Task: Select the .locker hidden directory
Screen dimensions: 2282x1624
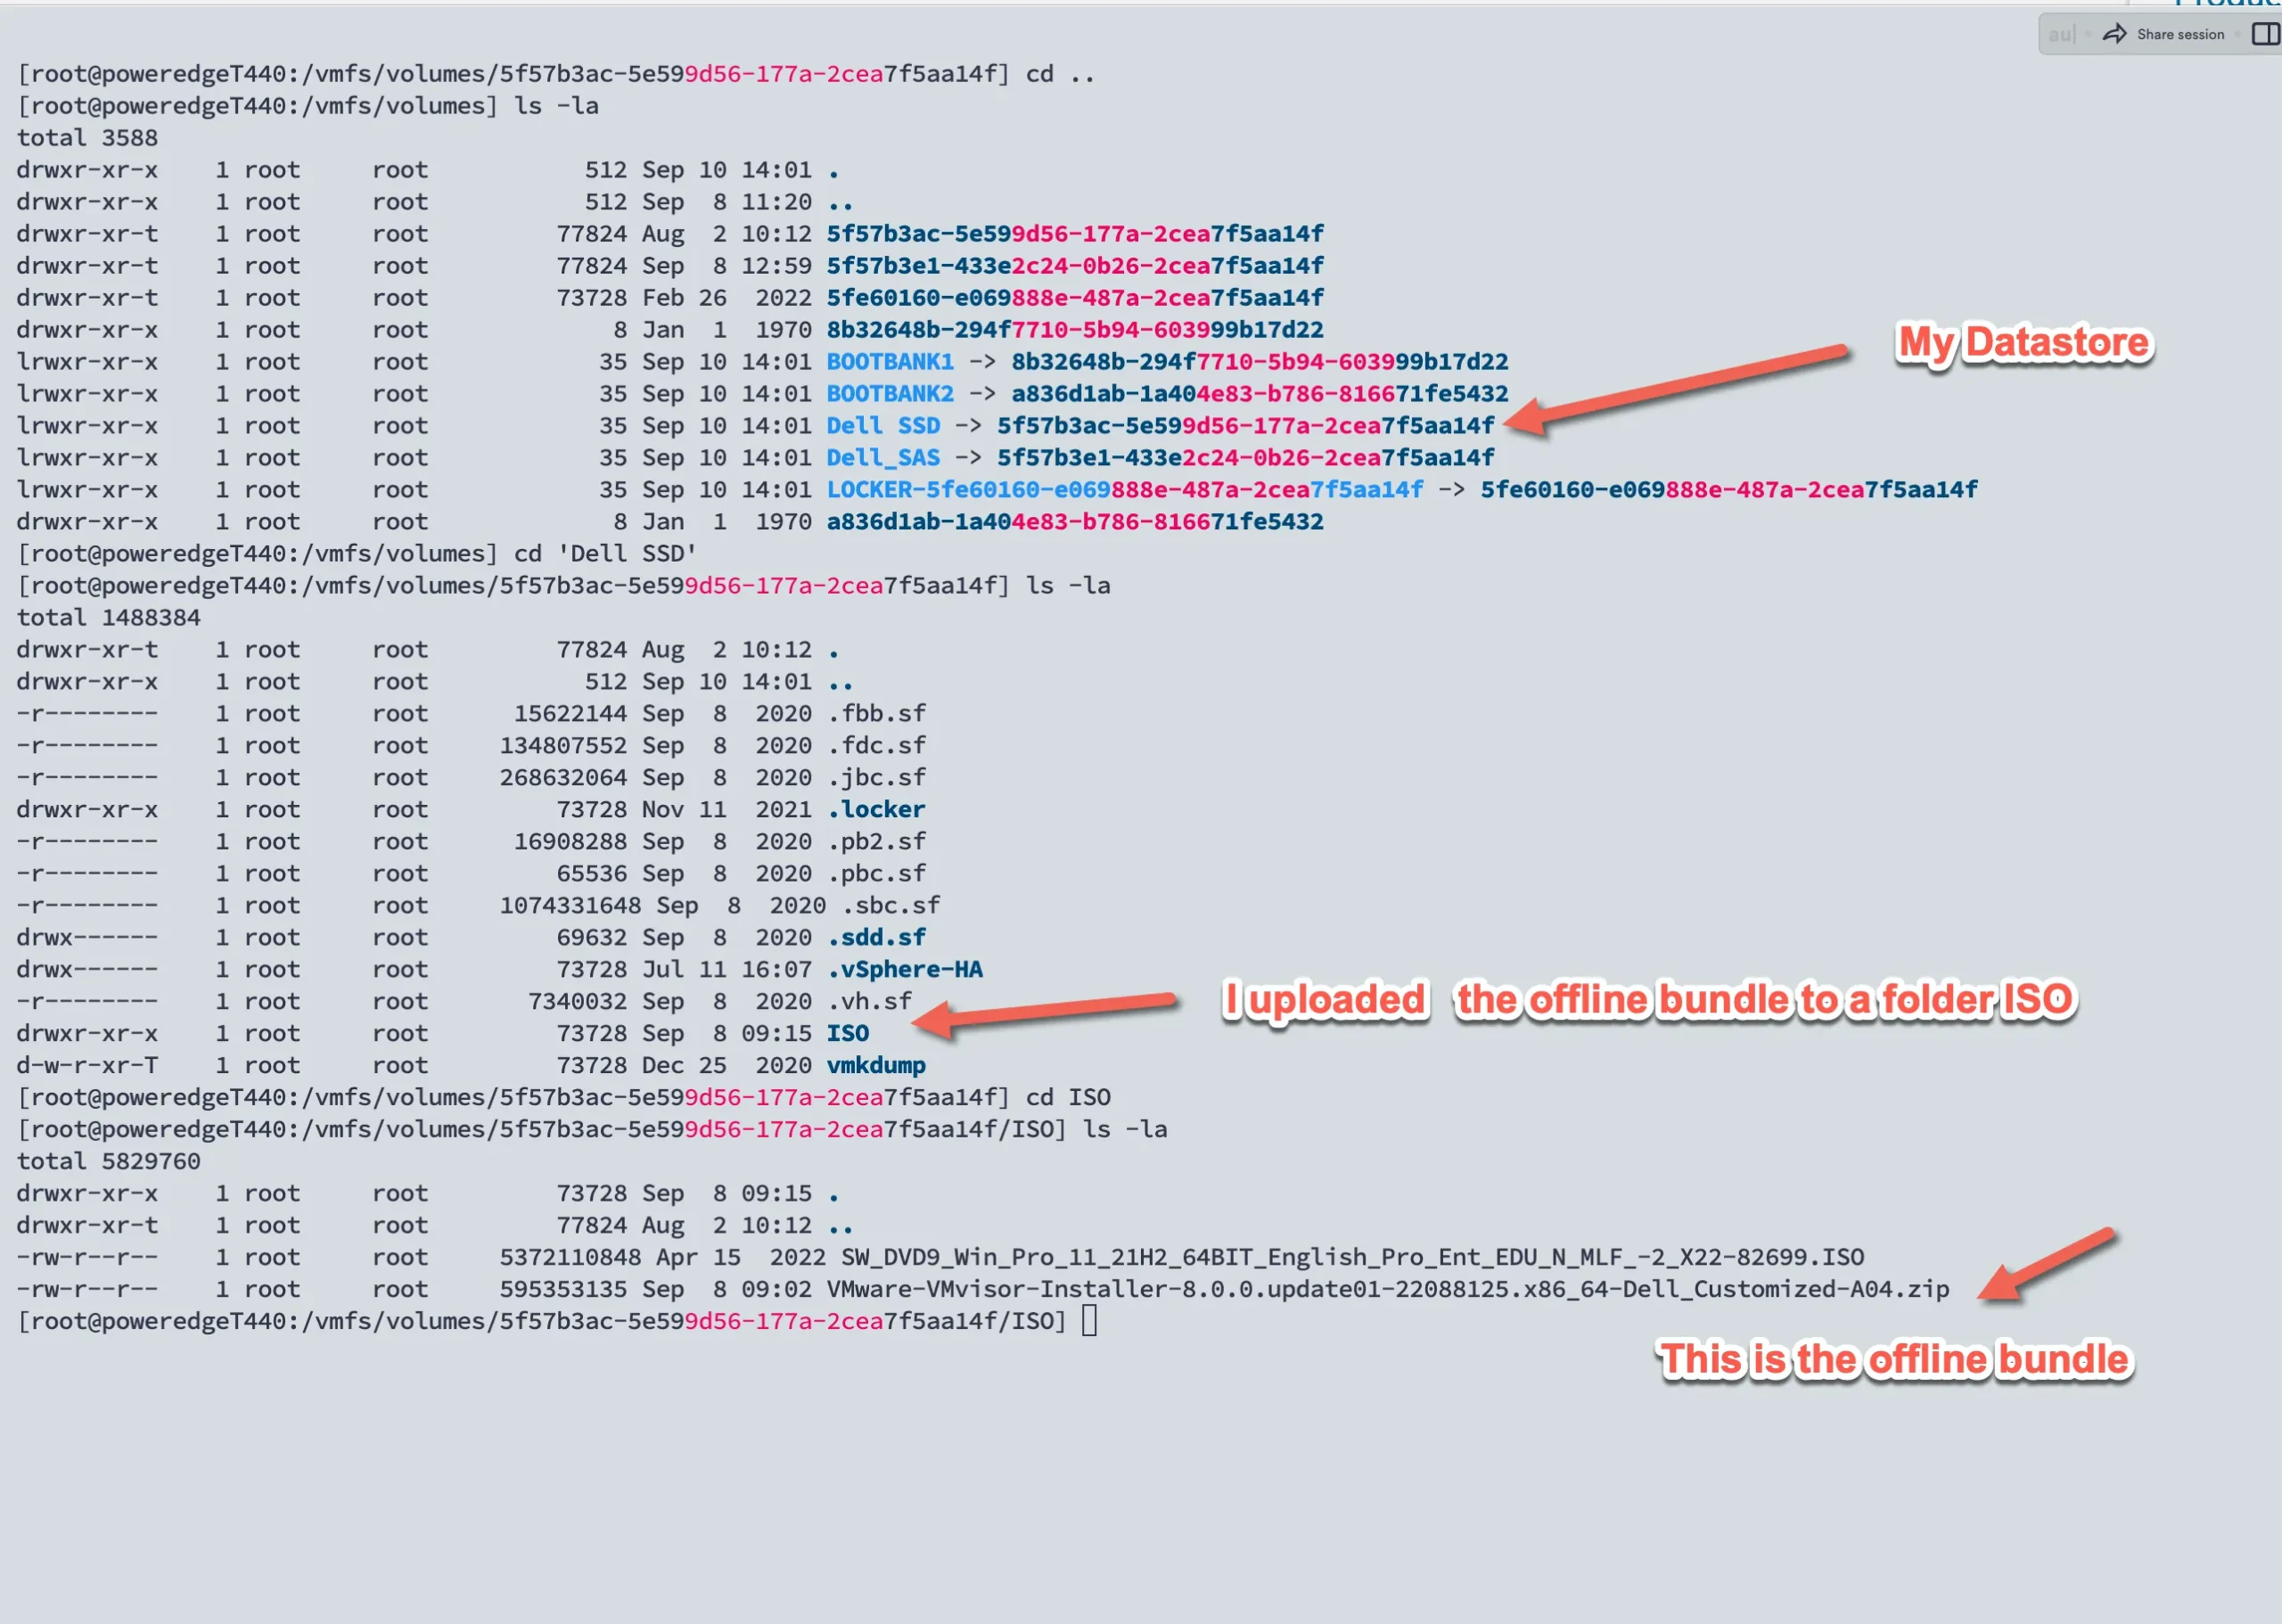Action: pos(877,809)
